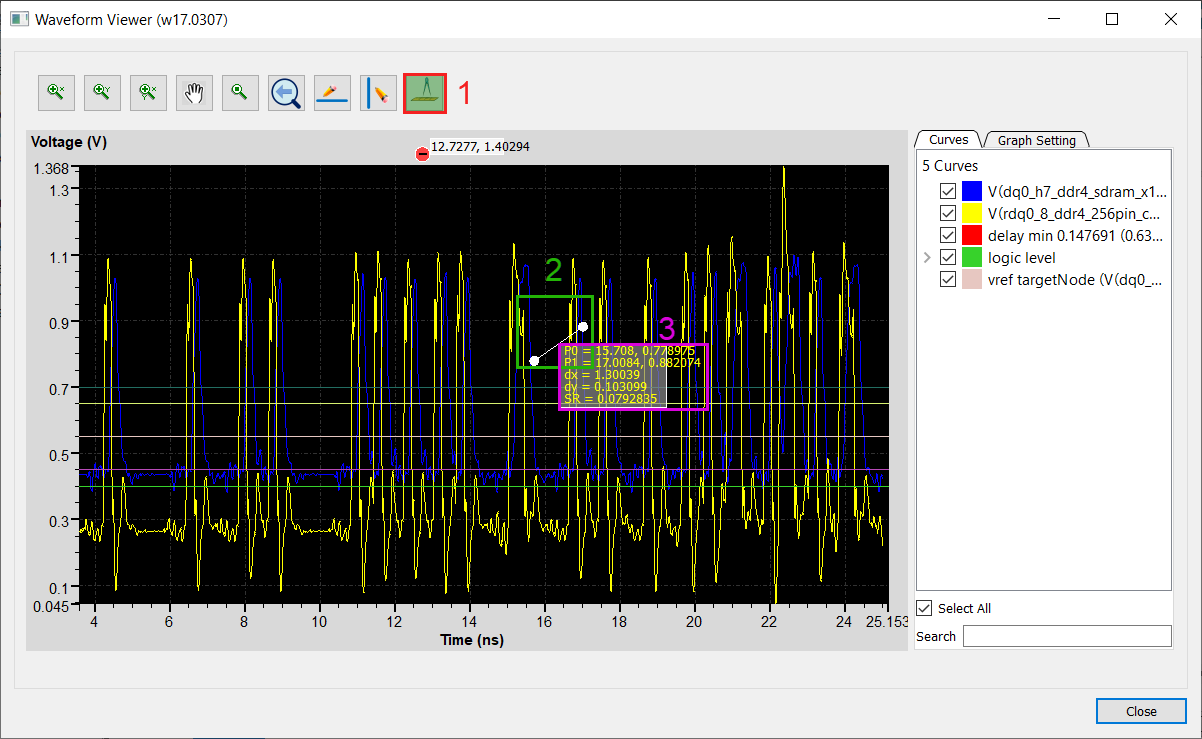Select the horizontal marker drawing tool

(332, 92)
